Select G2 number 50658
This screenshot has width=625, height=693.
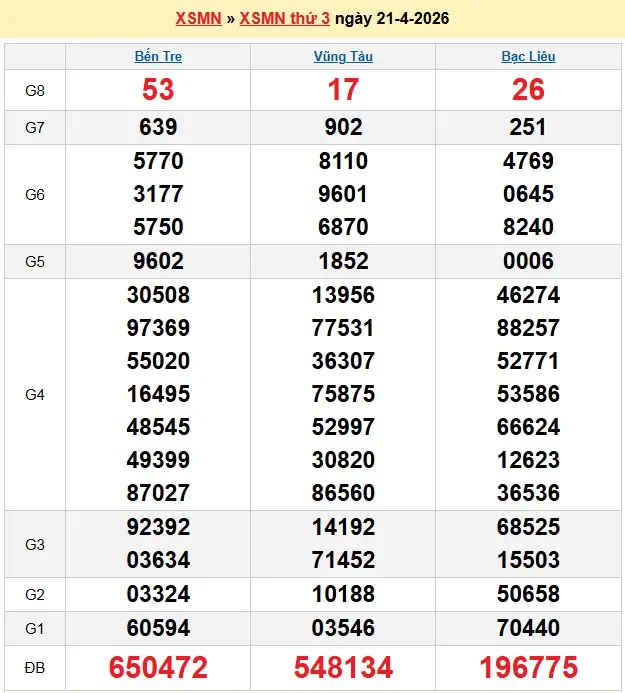[x=528, y=594]
